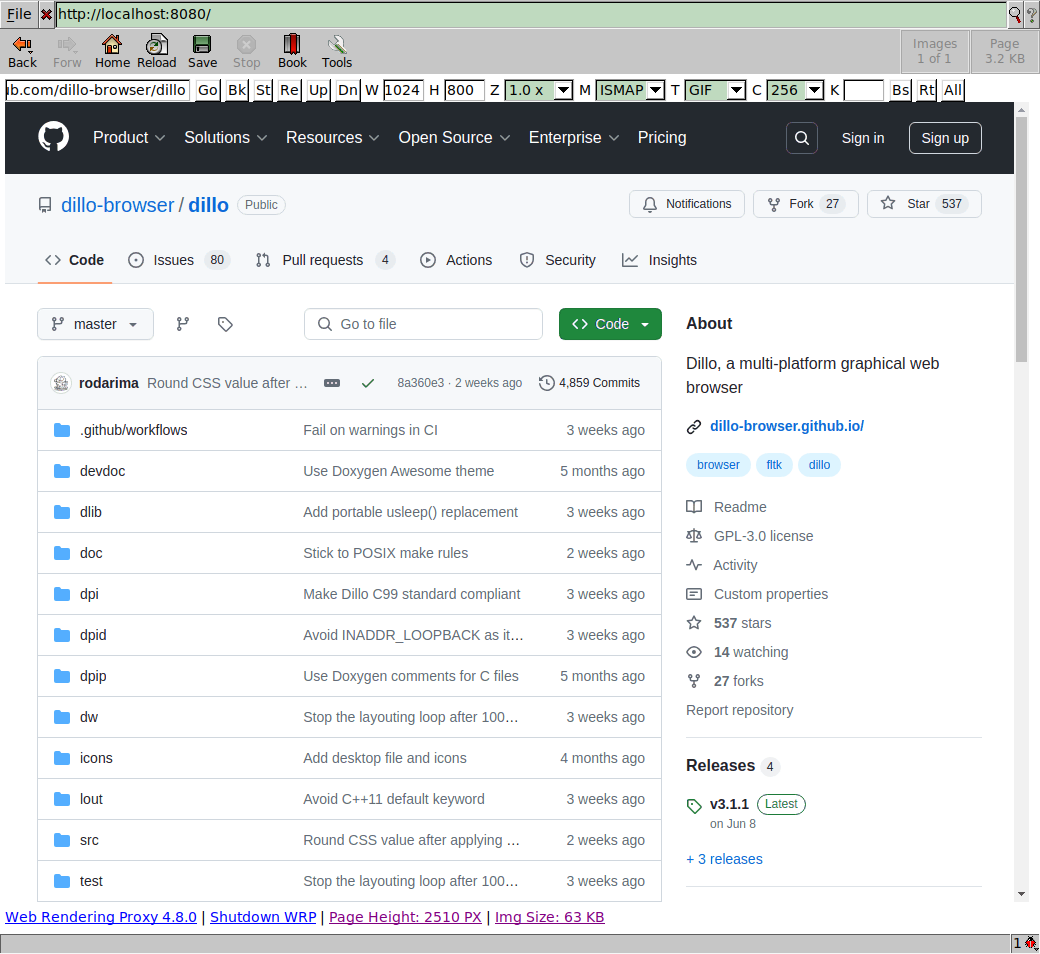This screenshot has height=954, width=1040.
Task: Click the branches icon next to master
Action: click(182, 324)
